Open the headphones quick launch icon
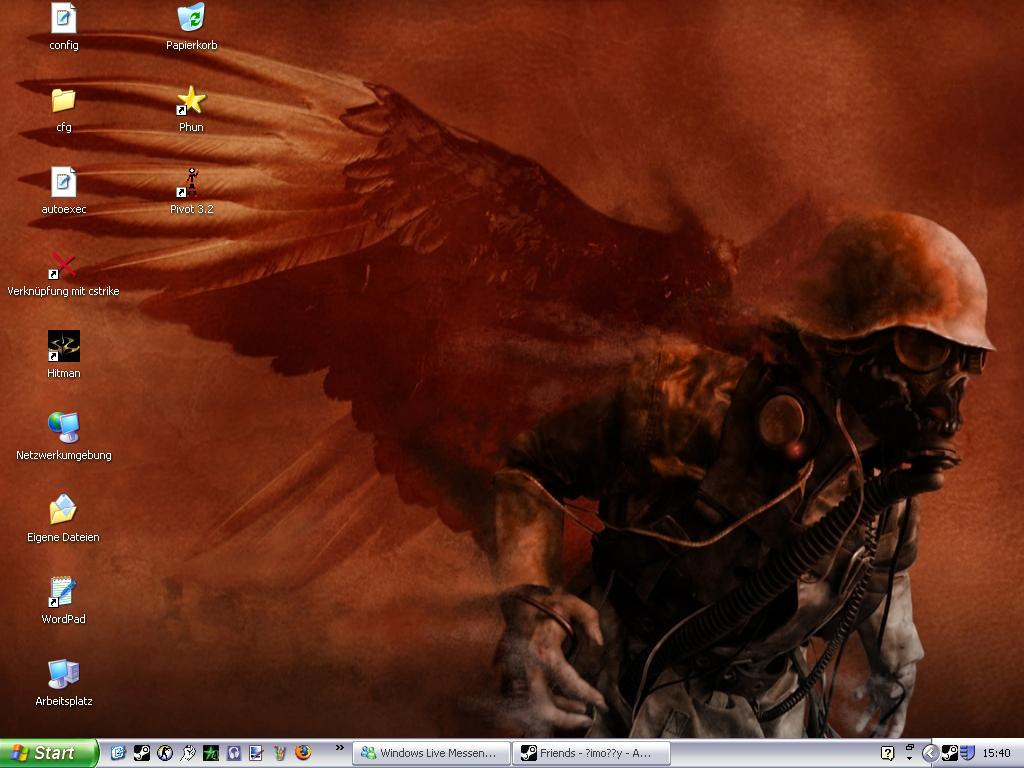 tap(234, 753)
